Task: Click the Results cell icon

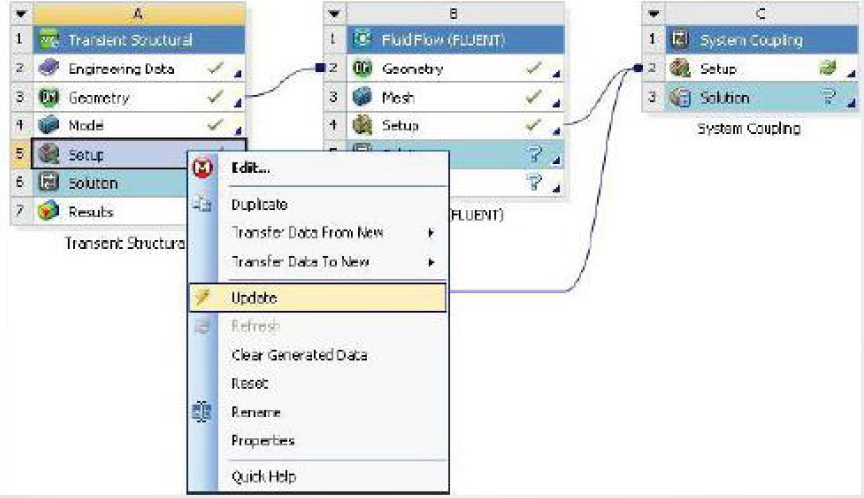Action: tap(48, 212)
